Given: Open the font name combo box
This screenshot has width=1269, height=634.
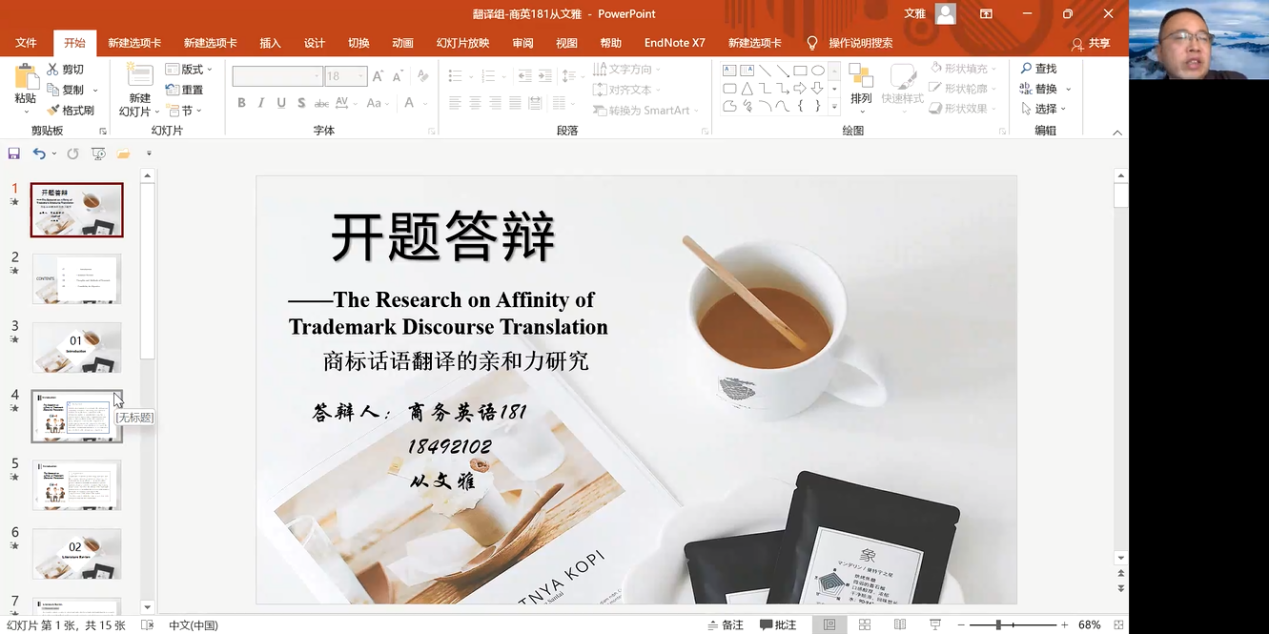Looking at the screenshot, I should pyautogui.click(x=277, y=76).
